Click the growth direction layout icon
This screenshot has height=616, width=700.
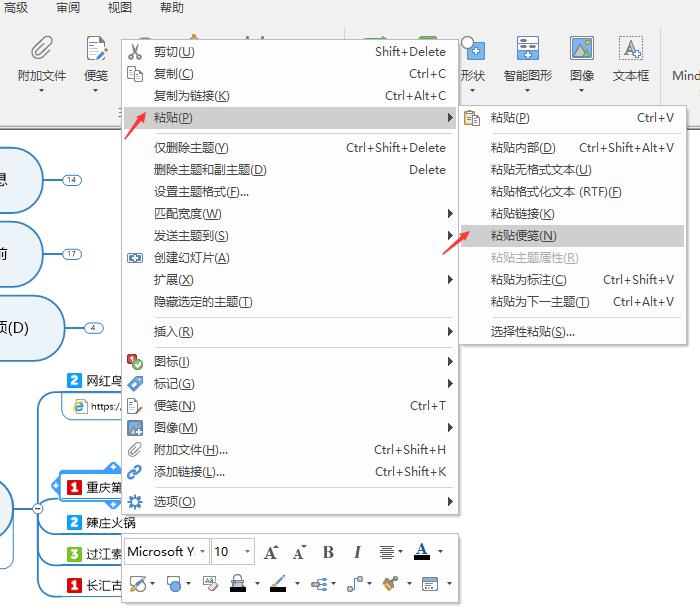(319, 584)
